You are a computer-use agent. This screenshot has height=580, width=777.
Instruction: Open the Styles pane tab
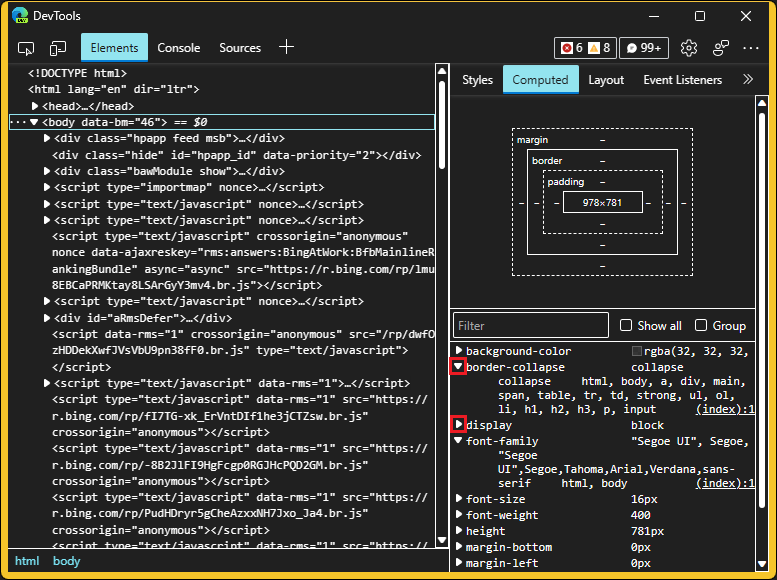pyautogui.click(x=477, y=79)
